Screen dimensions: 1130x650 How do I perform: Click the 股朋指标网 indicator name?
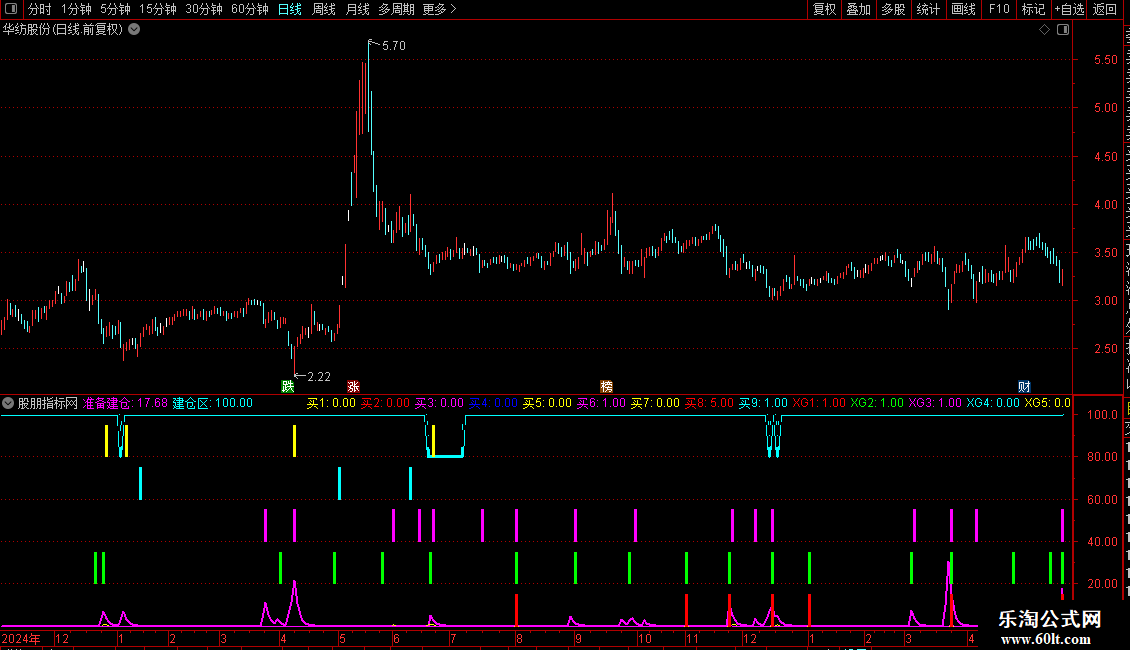tap(48, 404)
